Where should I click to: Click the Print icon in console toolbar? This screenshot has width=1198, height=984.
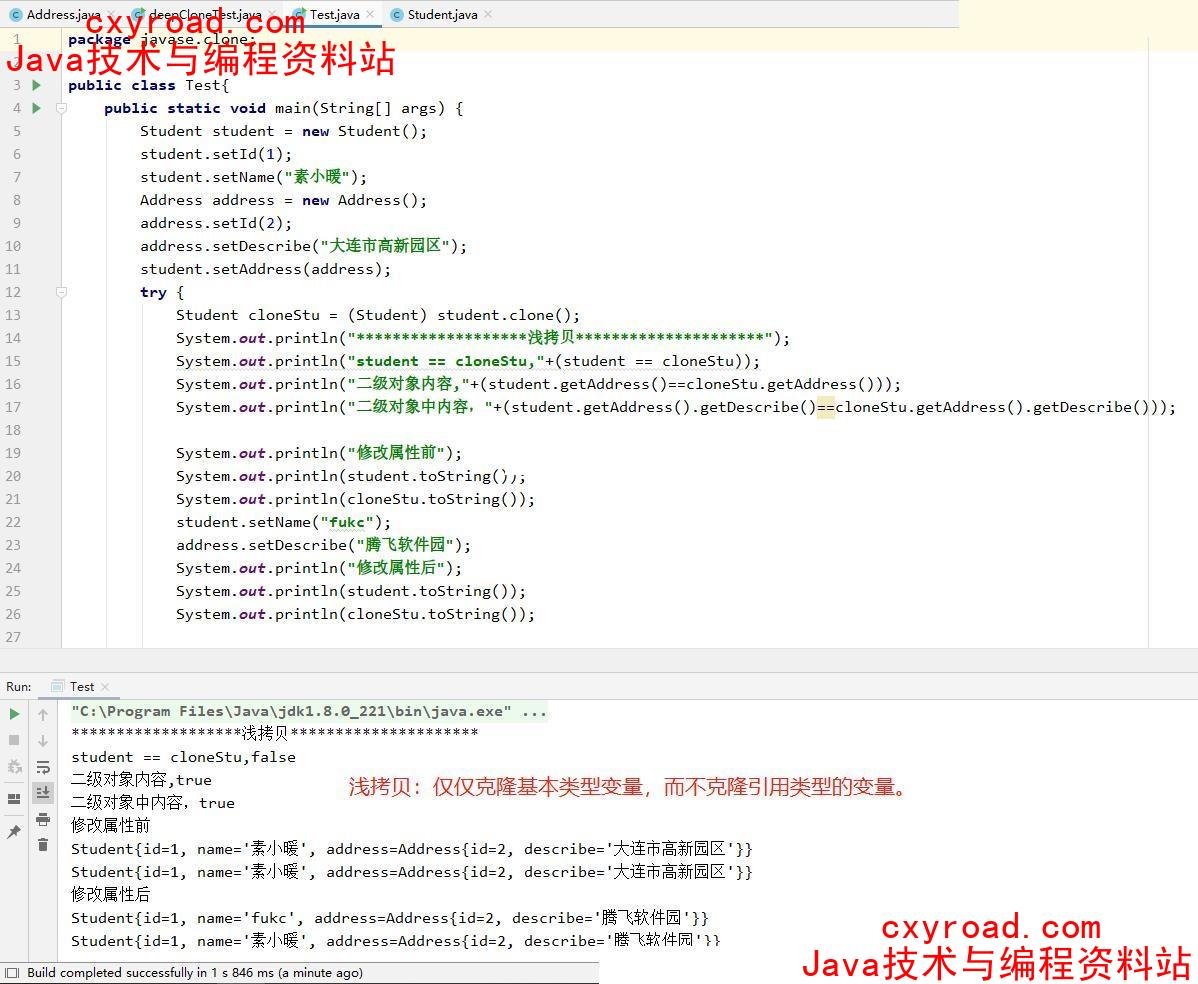[x=43, y=819]
